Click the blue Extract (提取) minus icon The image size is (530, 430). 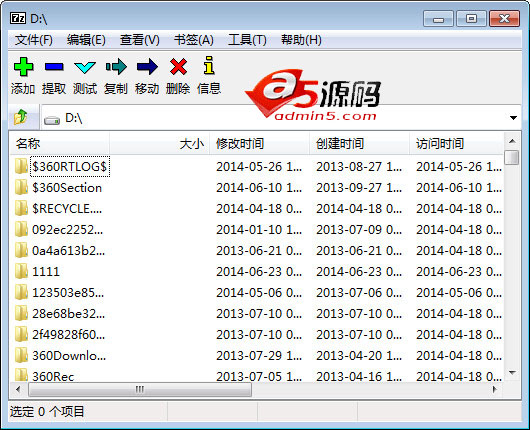coord(54,67)
